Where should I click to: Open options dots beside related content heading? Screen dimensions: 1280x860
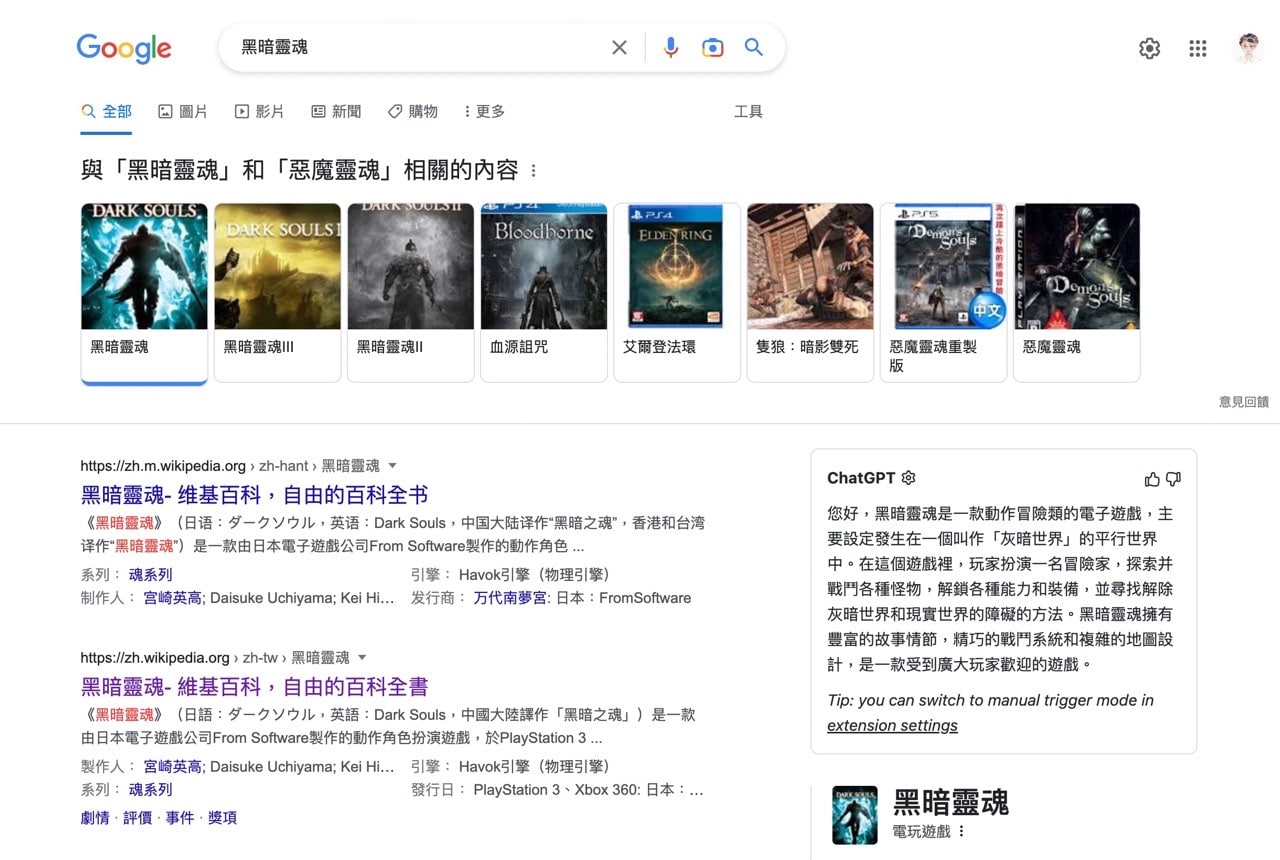pyautogui.click(x=534, y=171)
